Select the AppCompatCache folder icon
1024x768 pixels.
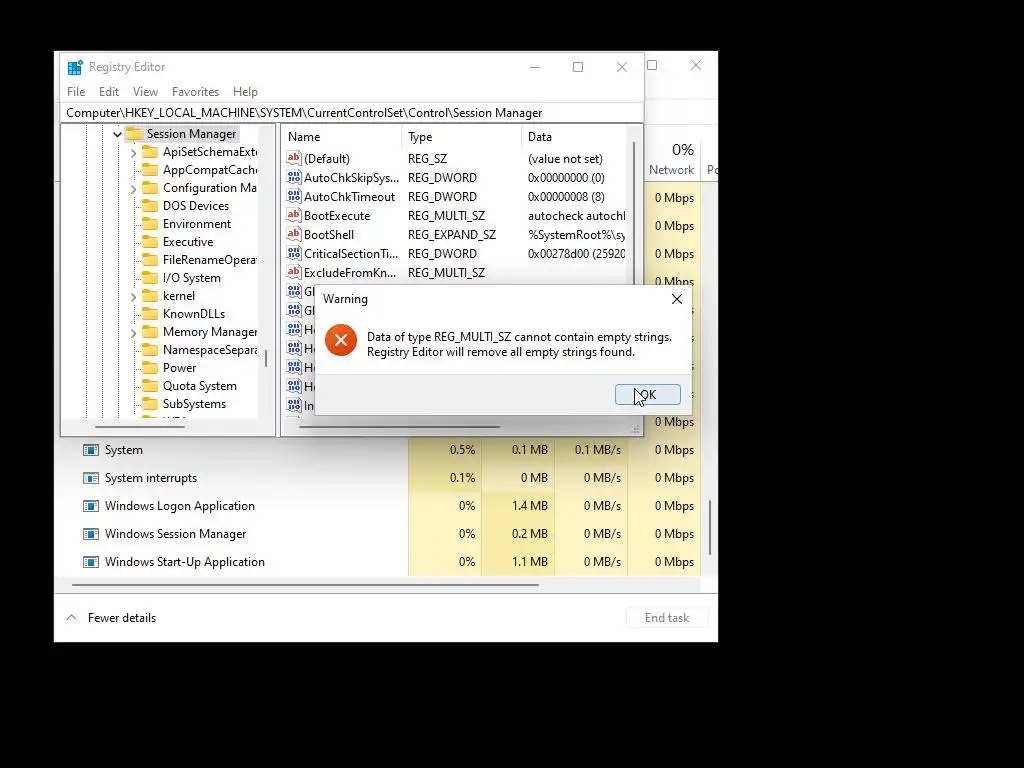(150, 170)
